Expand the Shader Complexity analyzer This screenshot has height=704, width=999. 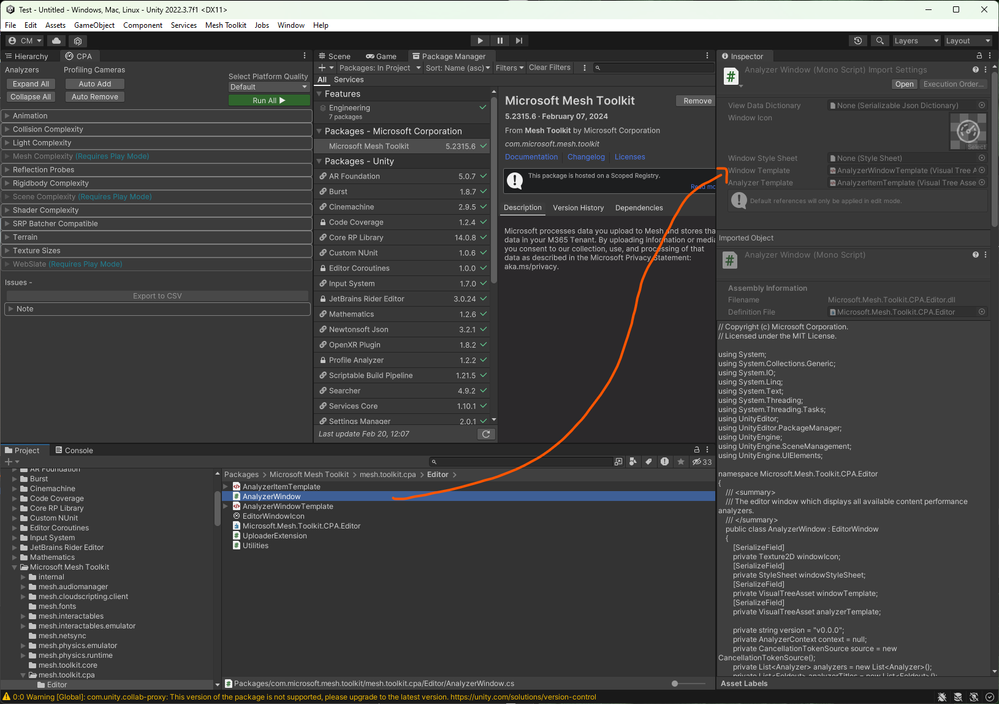[x=46, y=210]
